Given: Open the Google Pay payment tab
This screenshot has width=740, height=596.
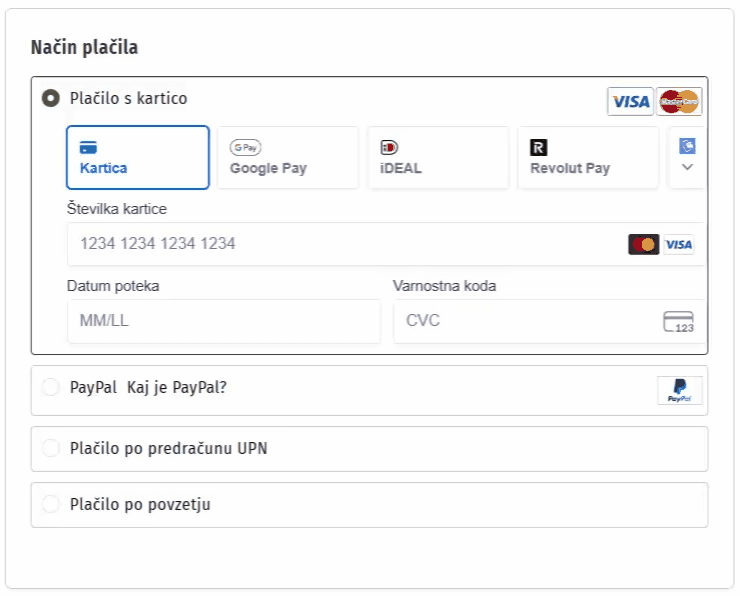Looking at the screenshot, I should pos(287,157).
